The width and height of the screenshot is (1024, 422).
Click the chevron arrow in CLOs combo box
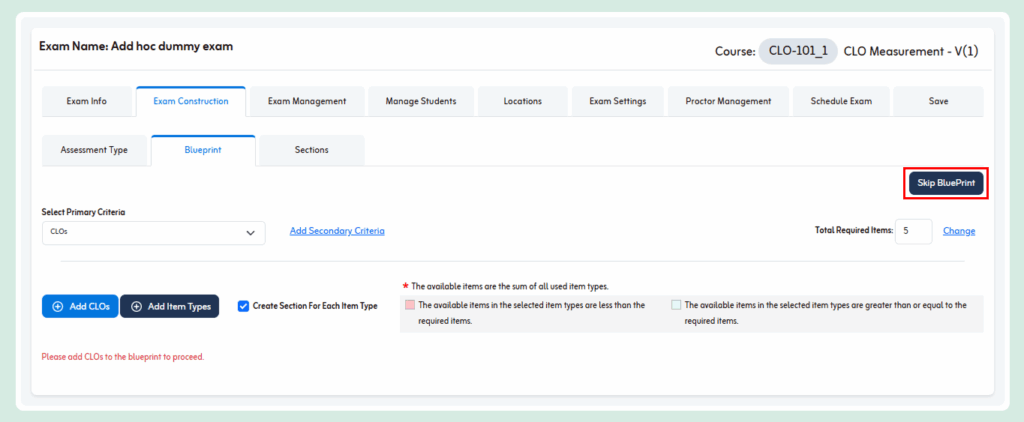[x=250, y=232]
